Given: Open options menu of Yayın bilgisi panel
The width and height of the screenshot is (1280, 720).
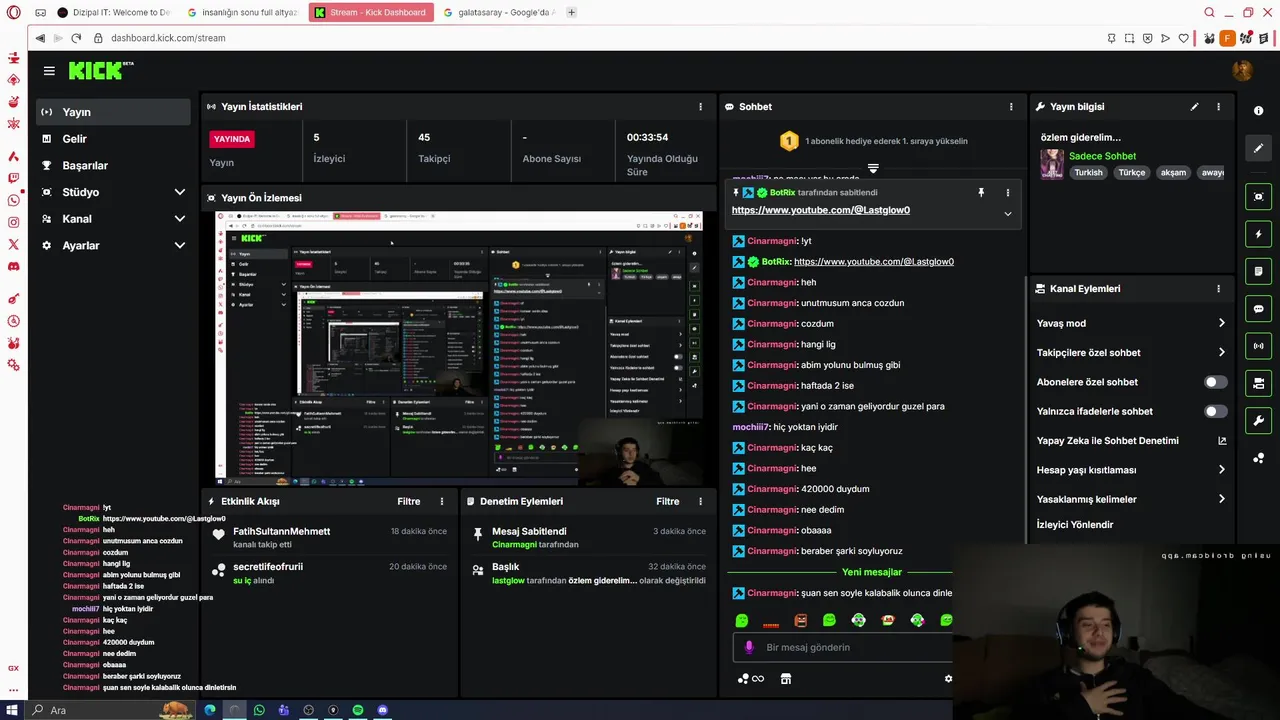Looking at the screenshot, I should coord(1218,107).
